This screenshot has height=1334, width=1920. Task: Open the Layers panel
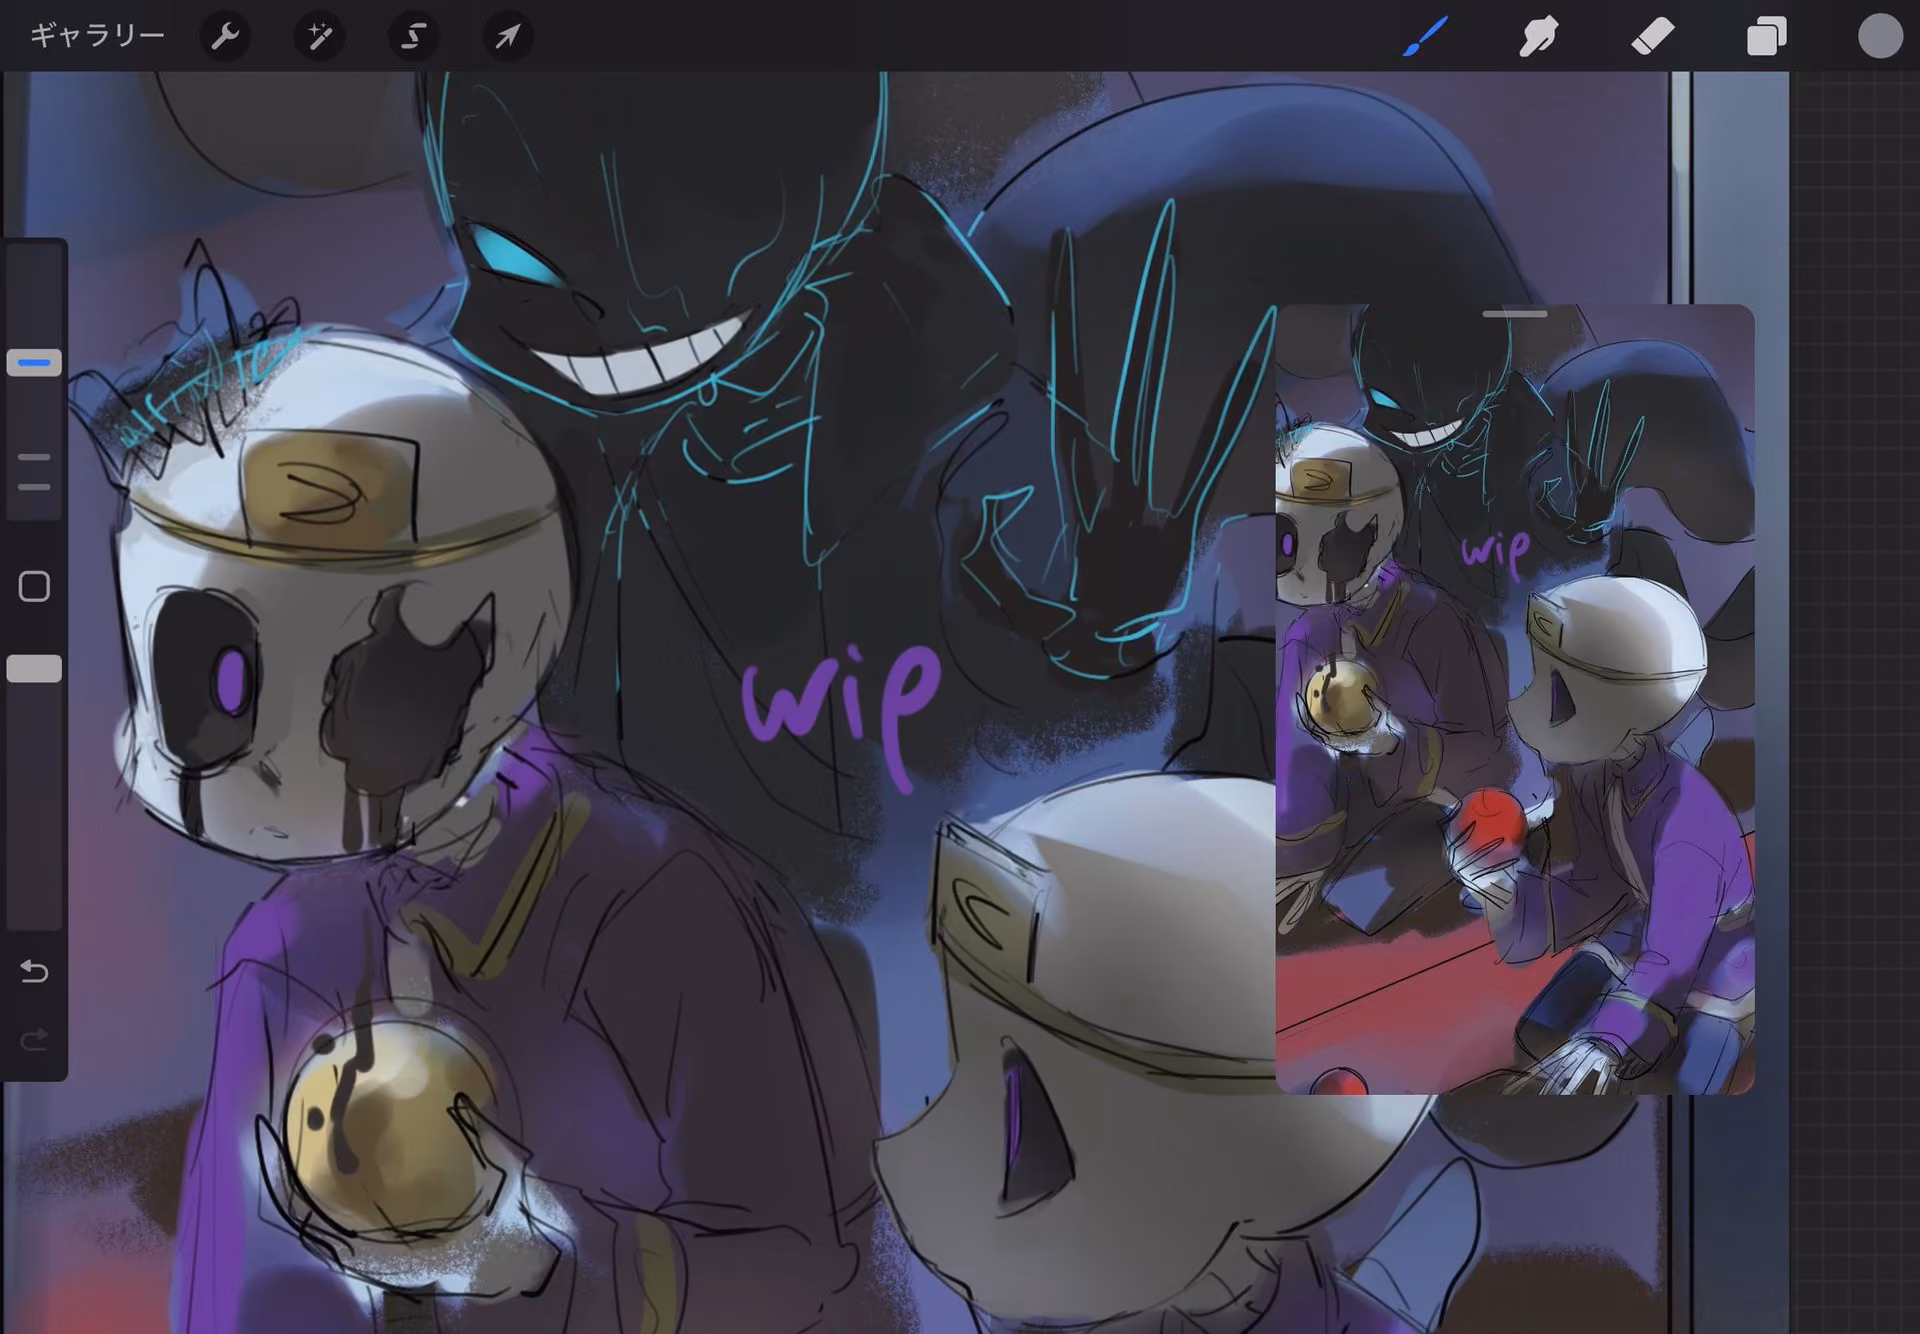click(1766, 37)
